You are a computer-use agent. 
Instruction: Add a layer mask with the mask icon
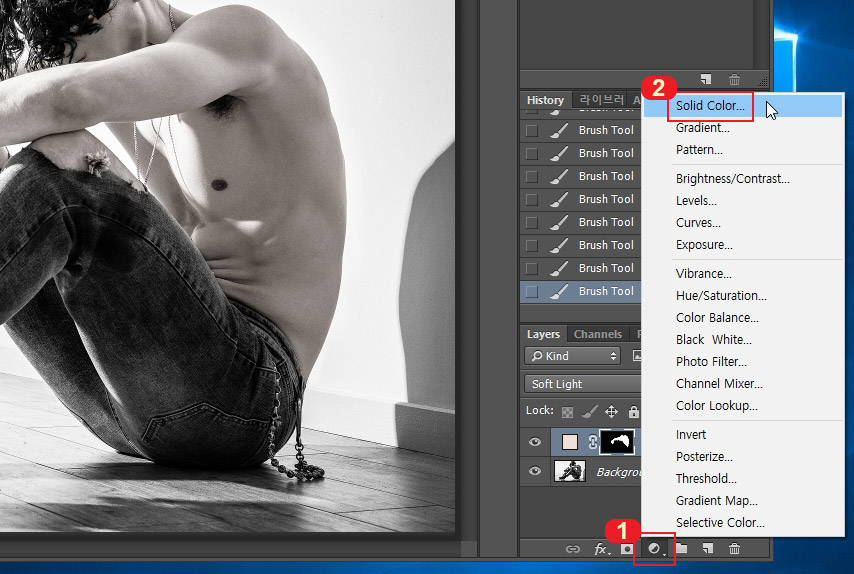pos(627,549)
